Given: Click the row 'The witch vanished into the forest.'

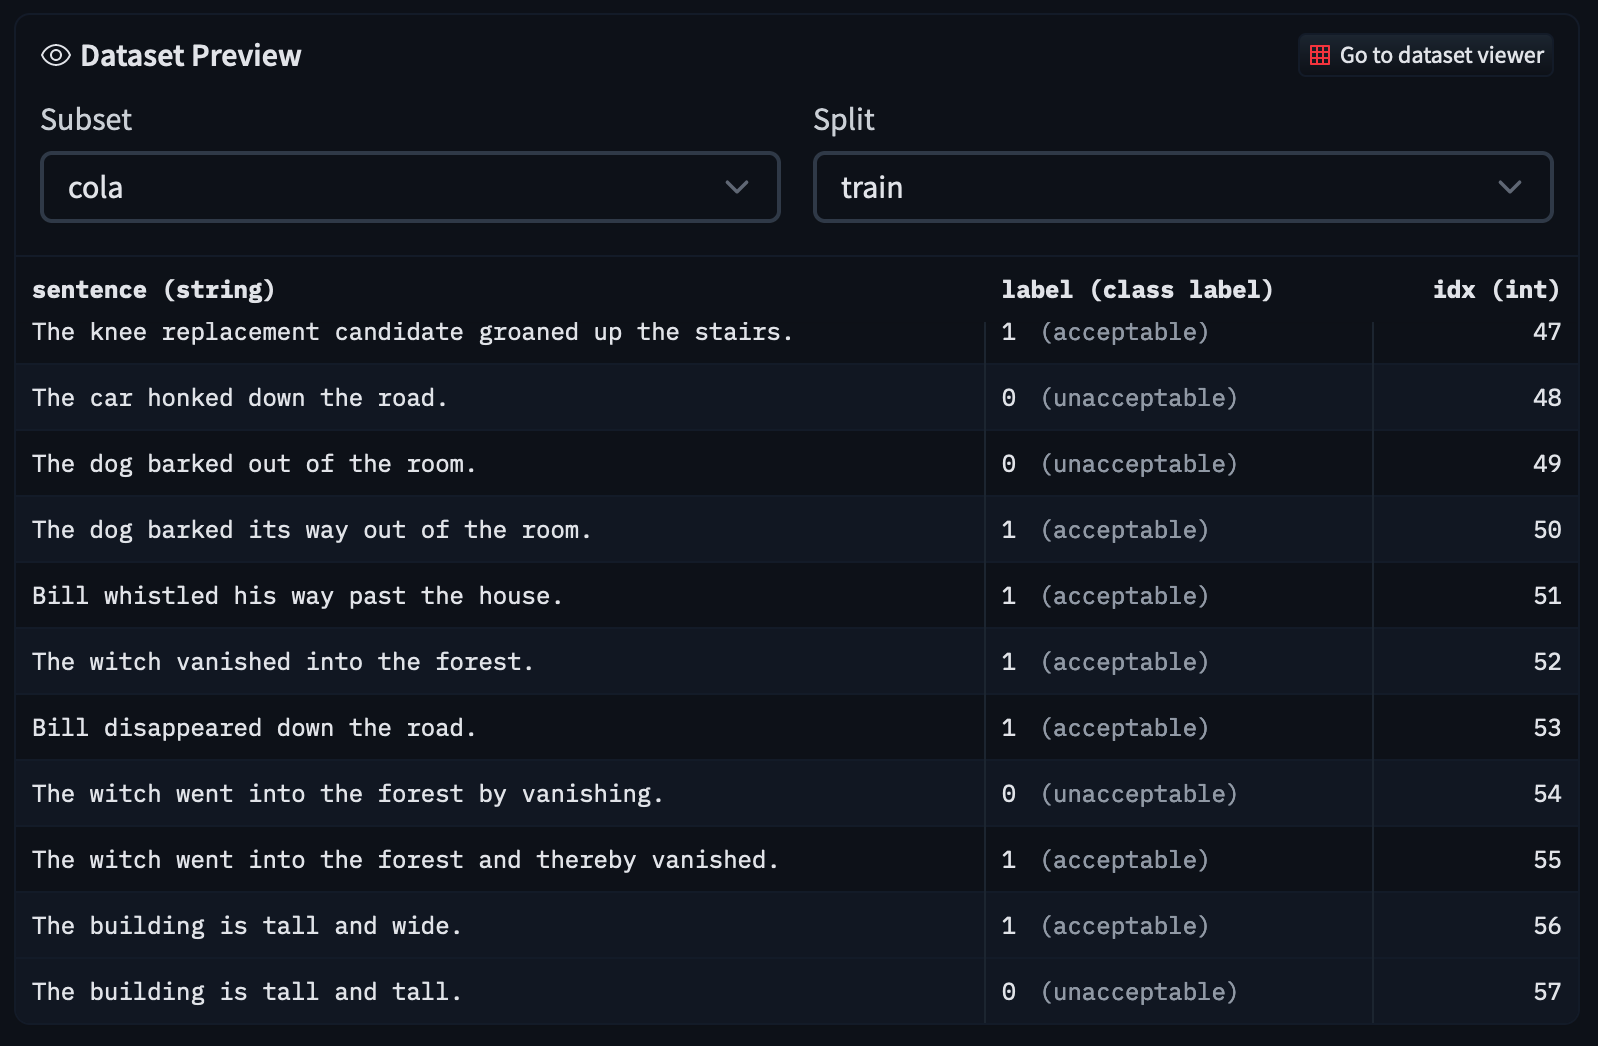Looking at the screenshot, I should [x=283, y=661].
